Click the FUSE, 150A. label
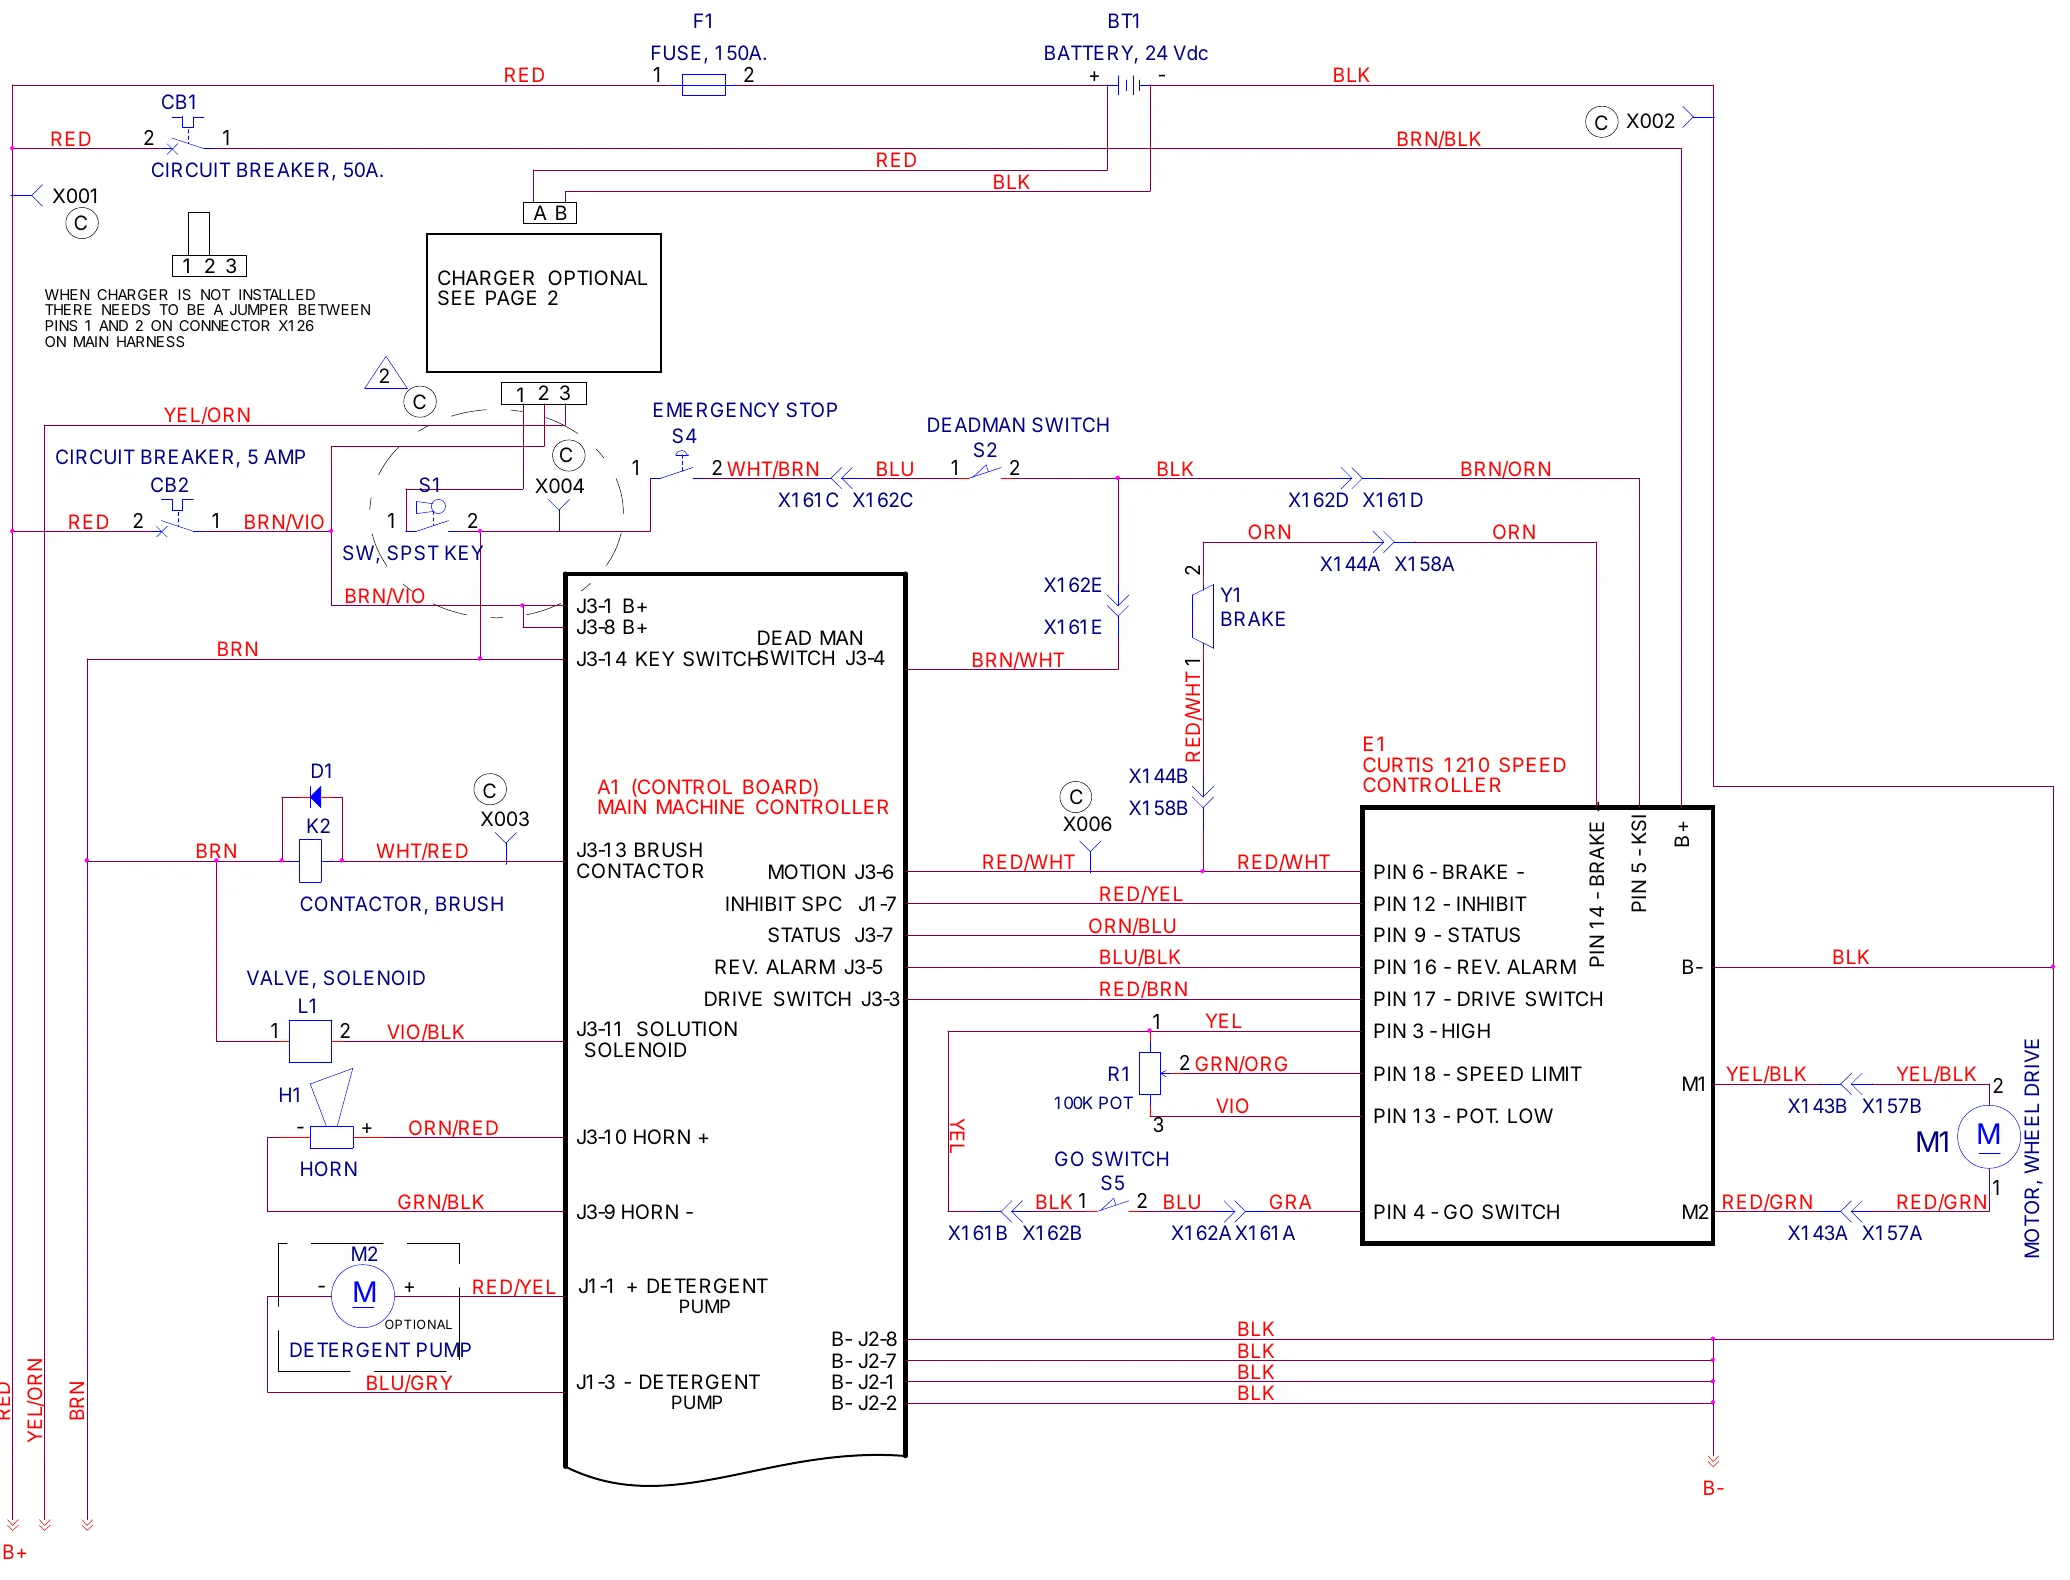Screen dimensions: 2070x1580 [x=708, y=53]
